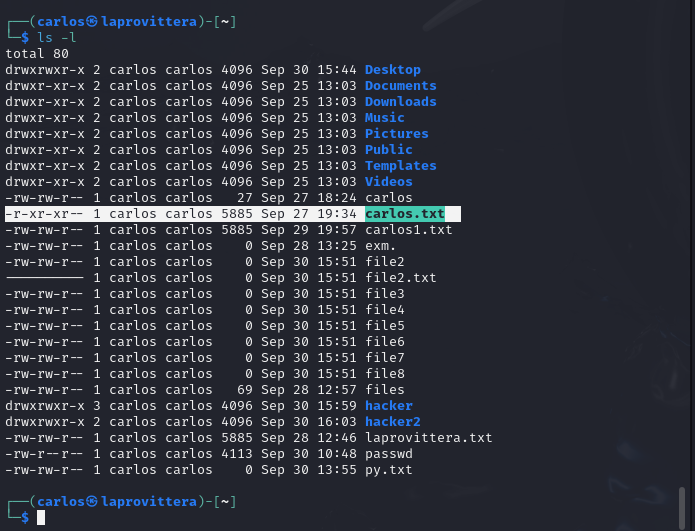Viewport: 695px width, 531px height.
Task: Click the highlighted carlos.txt filename
Action: coord(405,214)
